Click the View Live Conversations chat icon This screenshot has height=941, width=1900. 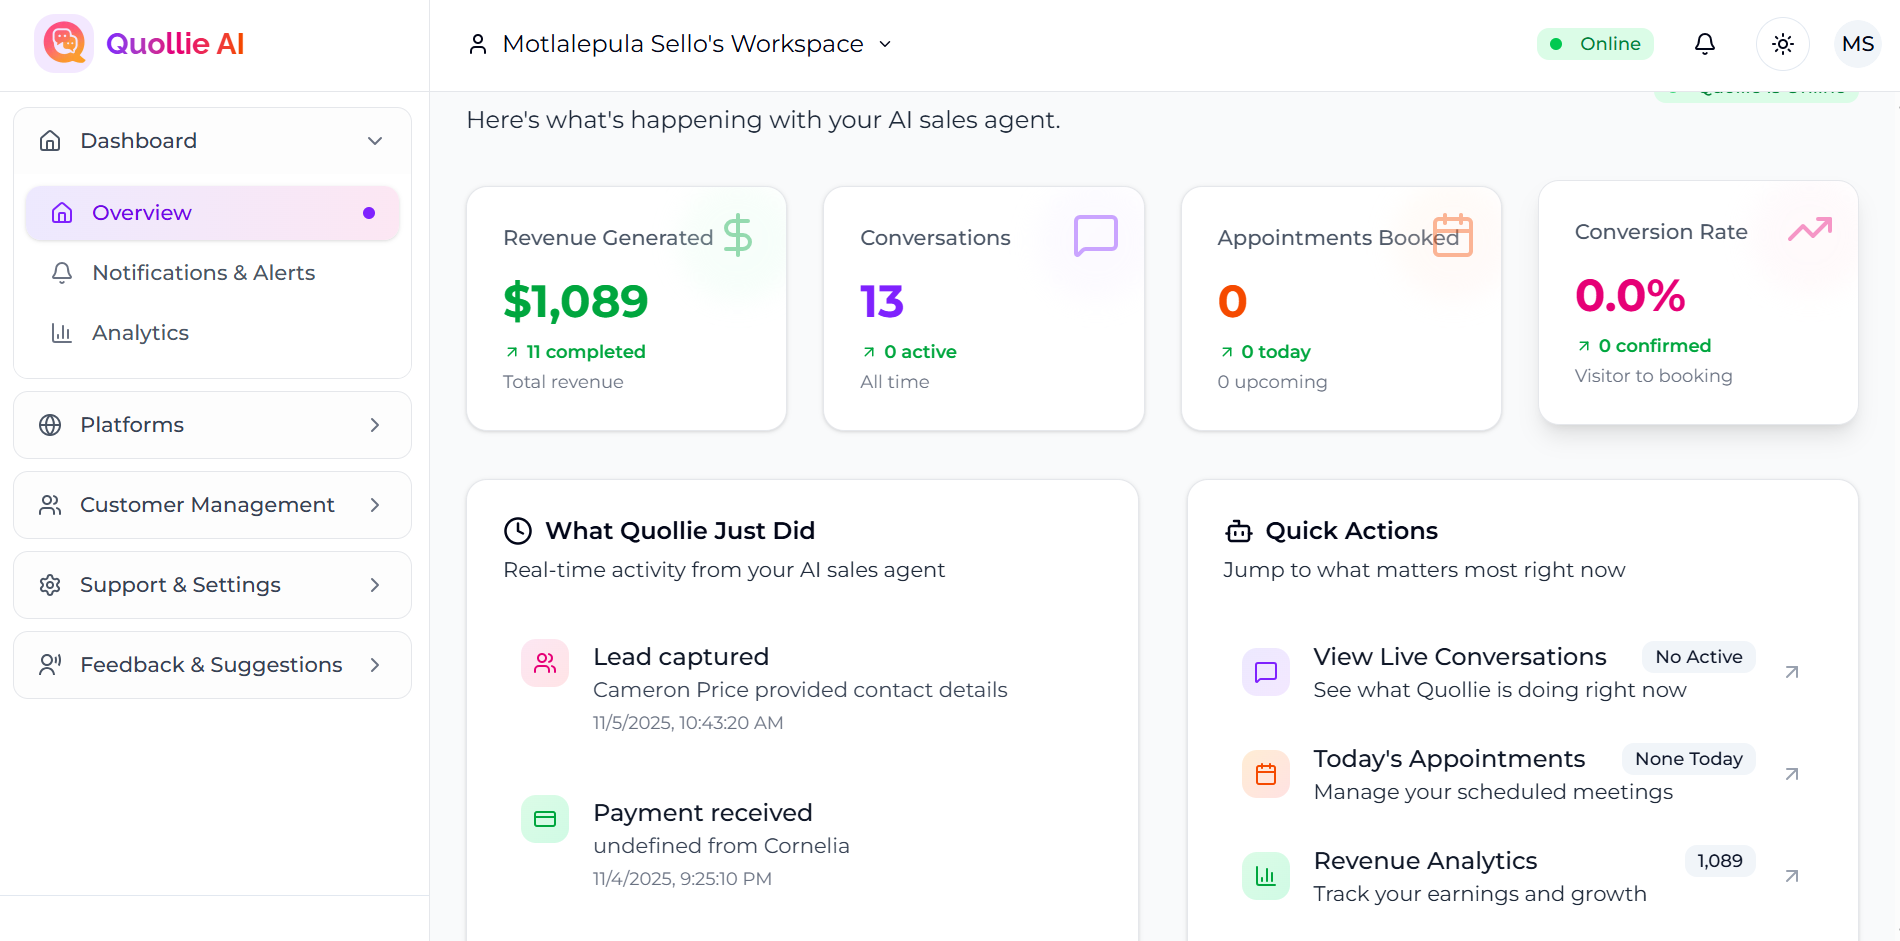[1266, 672]
